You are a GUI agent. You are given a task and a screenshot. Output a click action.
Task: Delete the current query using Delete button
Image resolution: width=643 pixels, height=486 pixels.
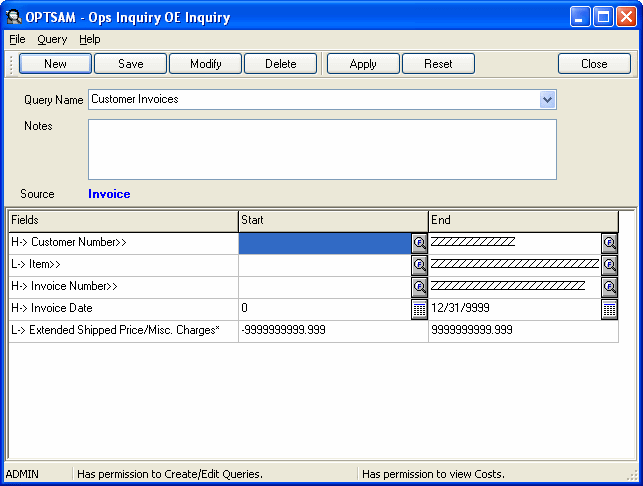coord(280,64)
